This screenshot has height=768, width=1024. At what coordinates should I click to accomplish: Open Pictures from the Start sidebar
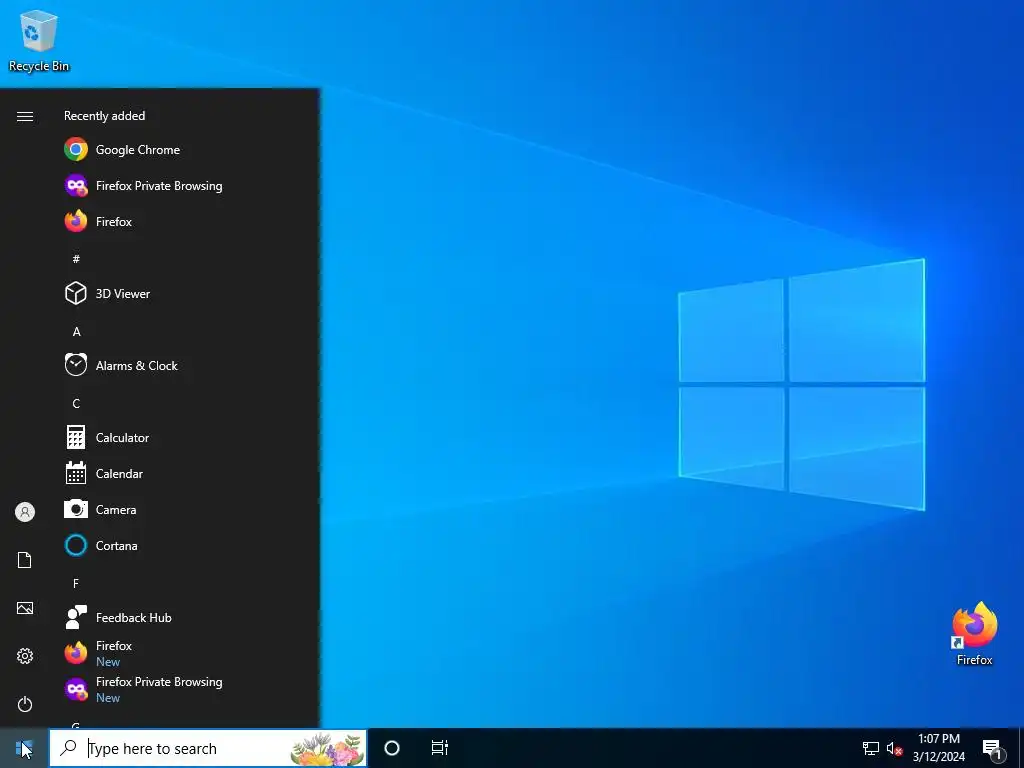point(25,608)
